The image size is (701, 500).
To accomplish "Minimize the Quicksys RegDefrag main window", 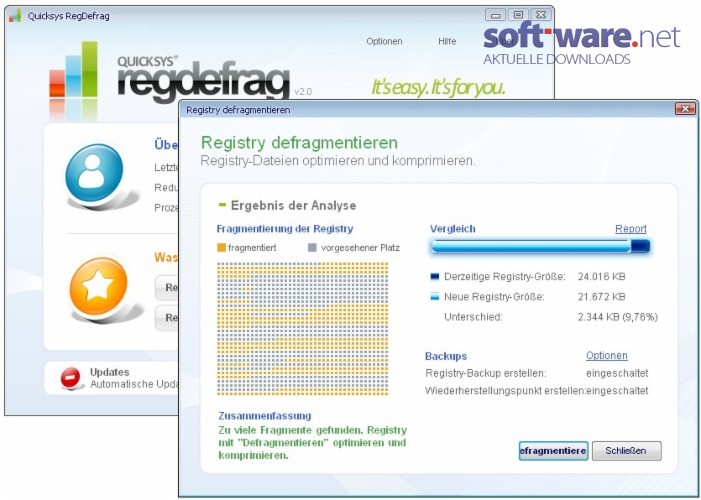I will (495, 15).
